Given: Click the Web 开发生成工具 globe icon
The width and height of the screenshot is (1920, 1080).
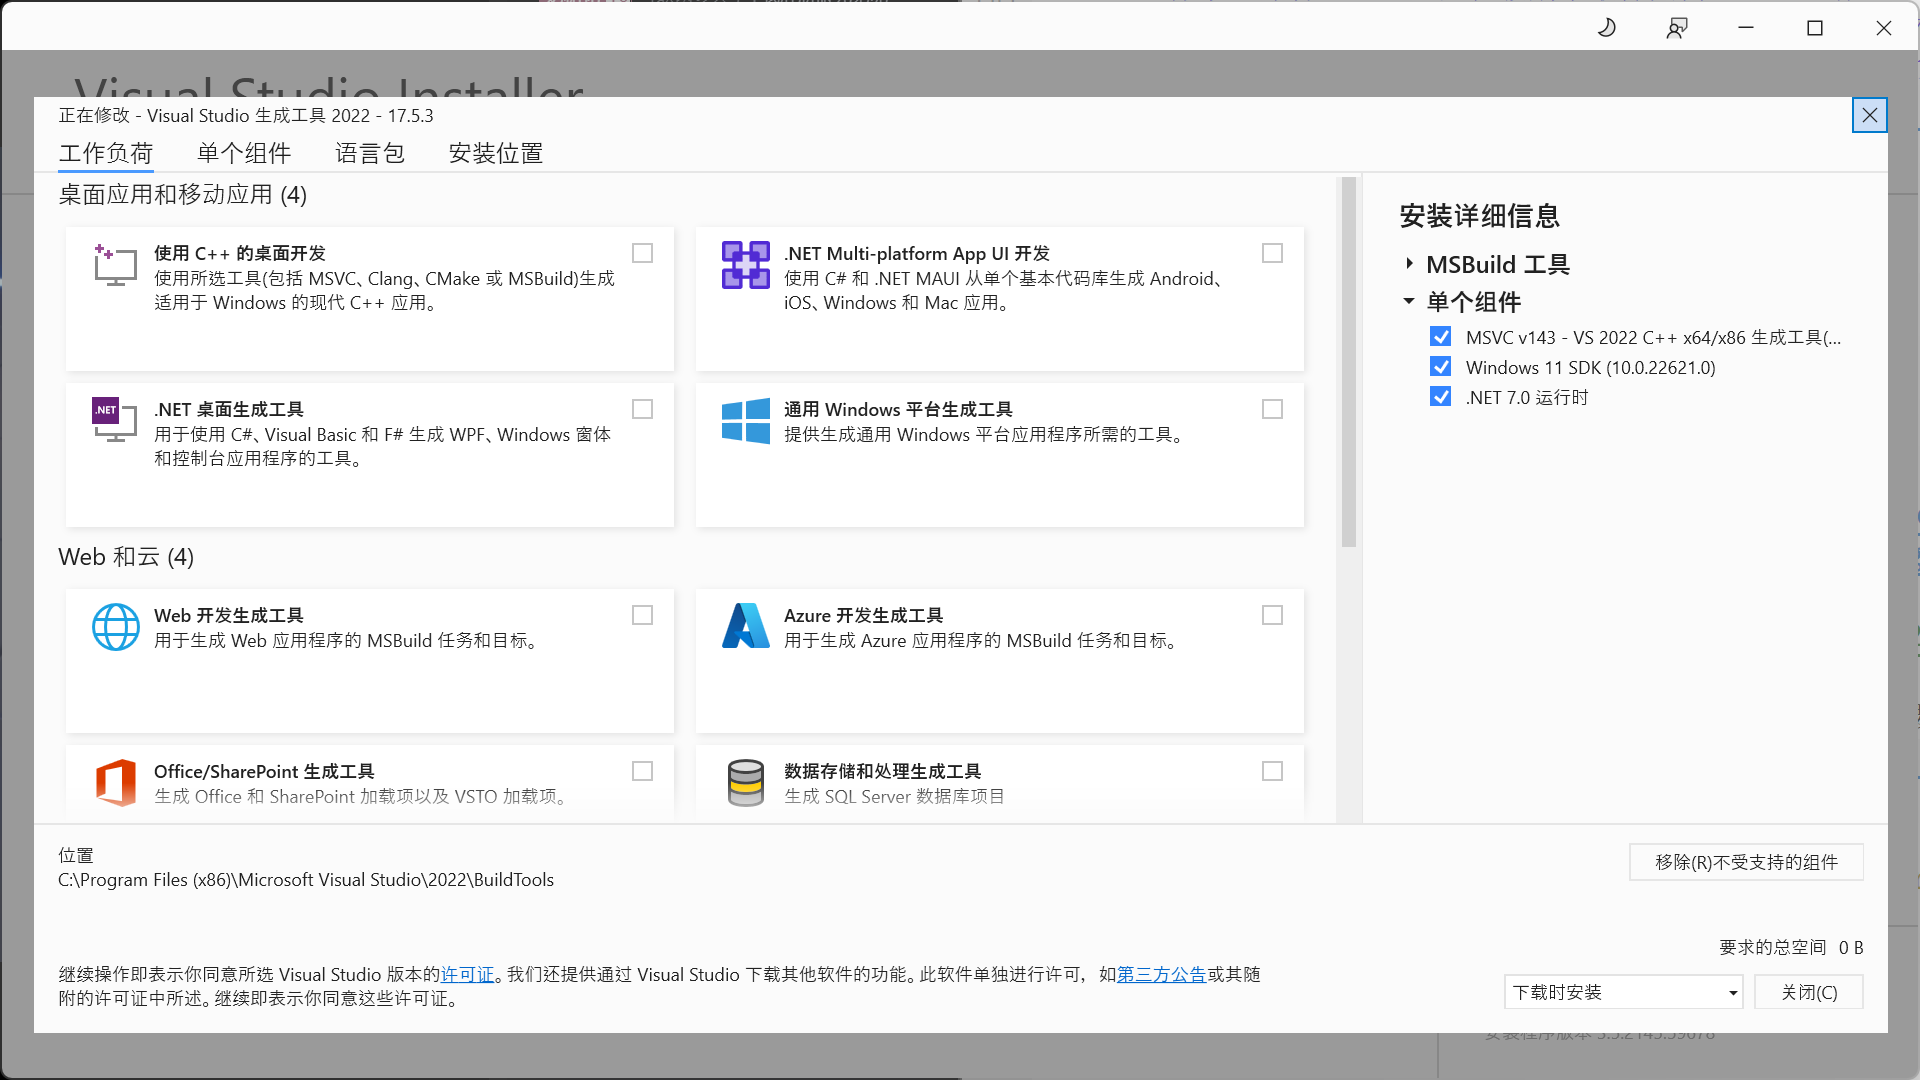Looking at the screenshot, I should (116, 627).
